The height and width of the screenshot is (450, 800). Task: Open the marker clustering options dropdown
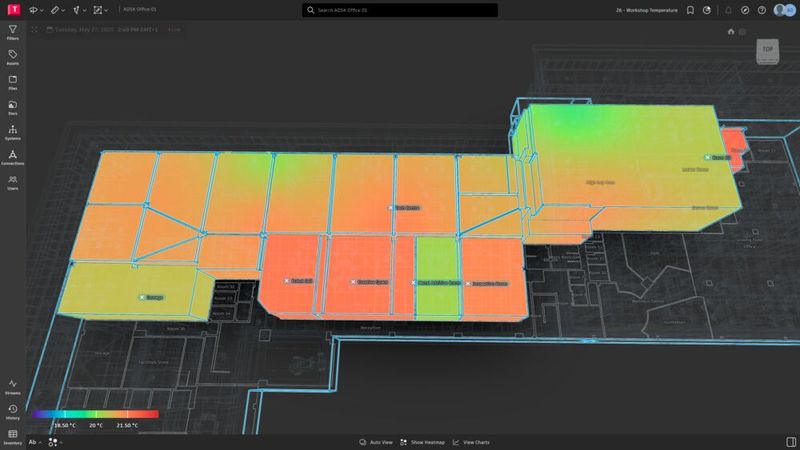pos(55,442)
